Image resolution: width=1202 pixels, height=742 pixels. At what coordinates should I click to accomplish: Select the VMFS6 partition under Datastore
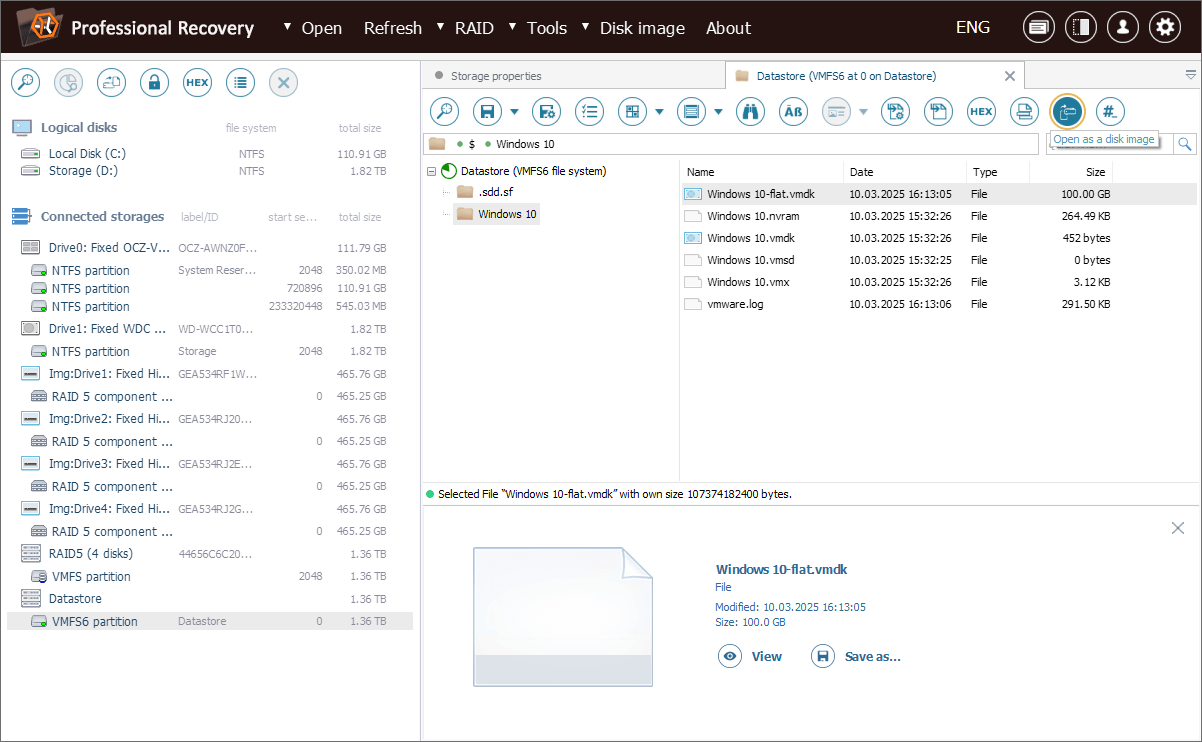click(x=210, y=621)
